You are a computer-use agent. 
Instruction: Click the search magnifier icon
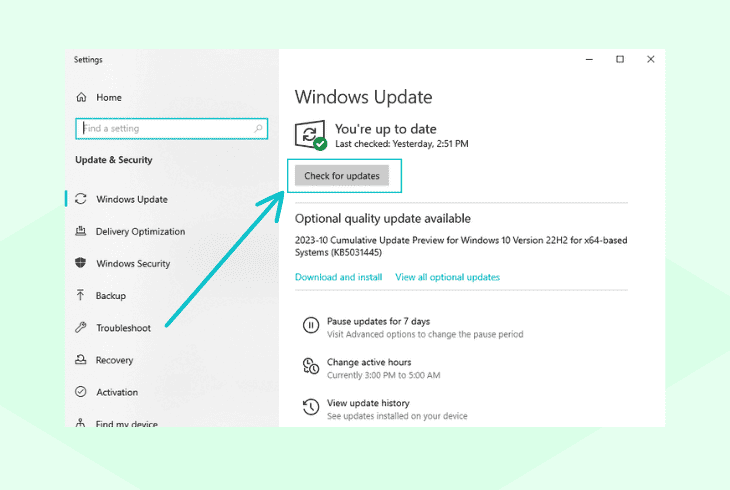coord(258,128)
